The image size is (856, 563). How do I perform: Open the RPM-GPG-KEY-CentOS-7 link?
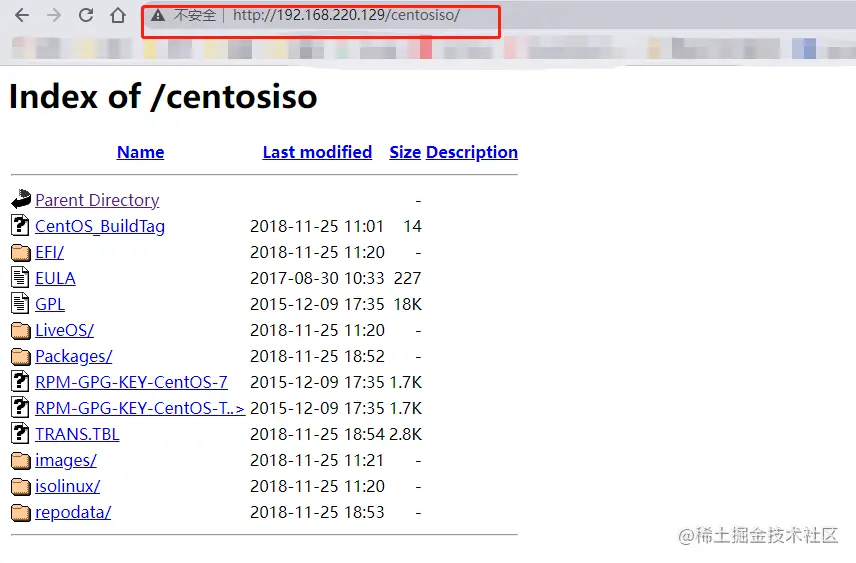point(132,382)
